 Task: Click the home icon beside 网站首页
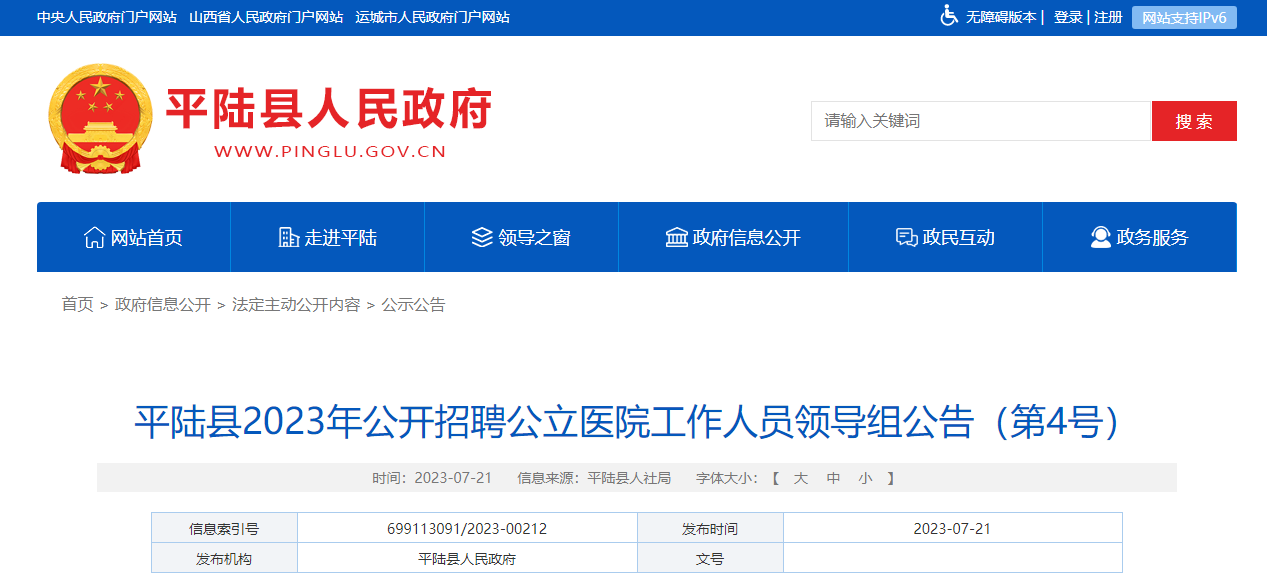click(94, 238)
